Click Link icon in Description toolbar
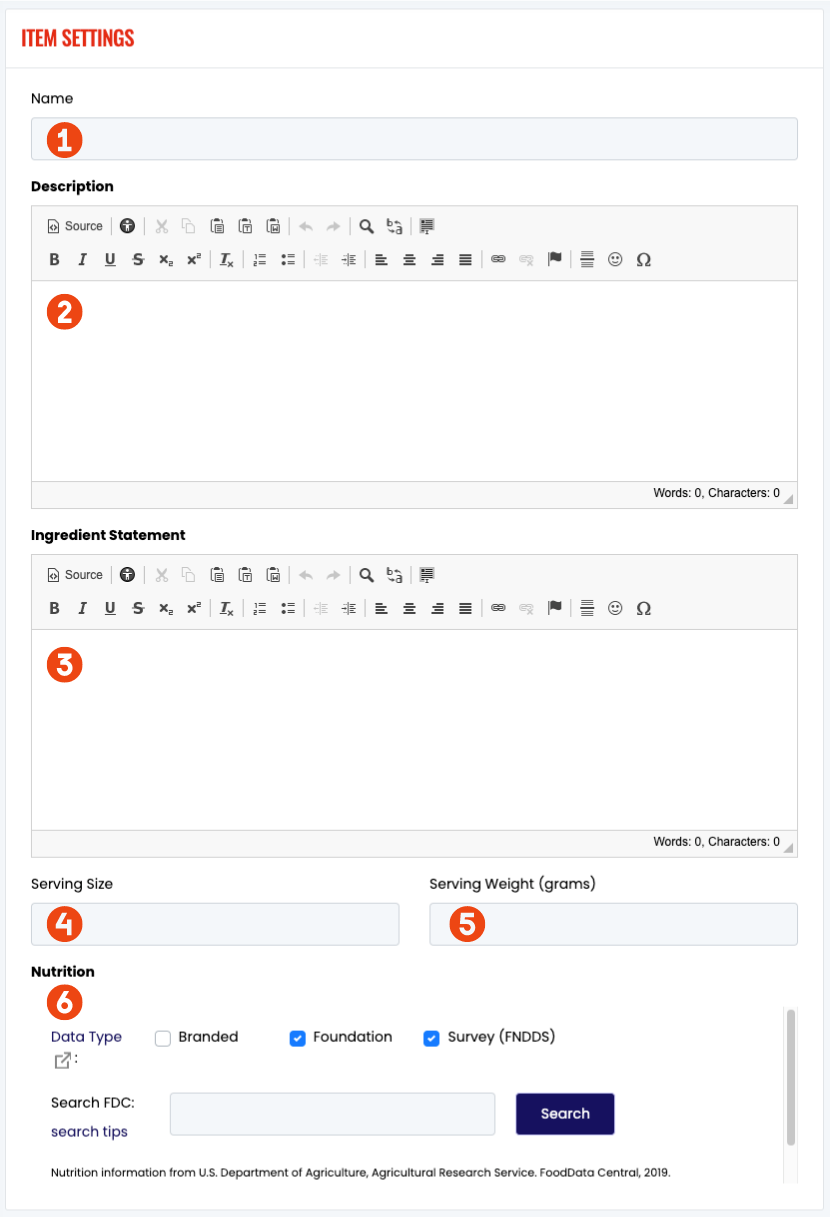Viewport: 830px width, 1217px height. 498,260
